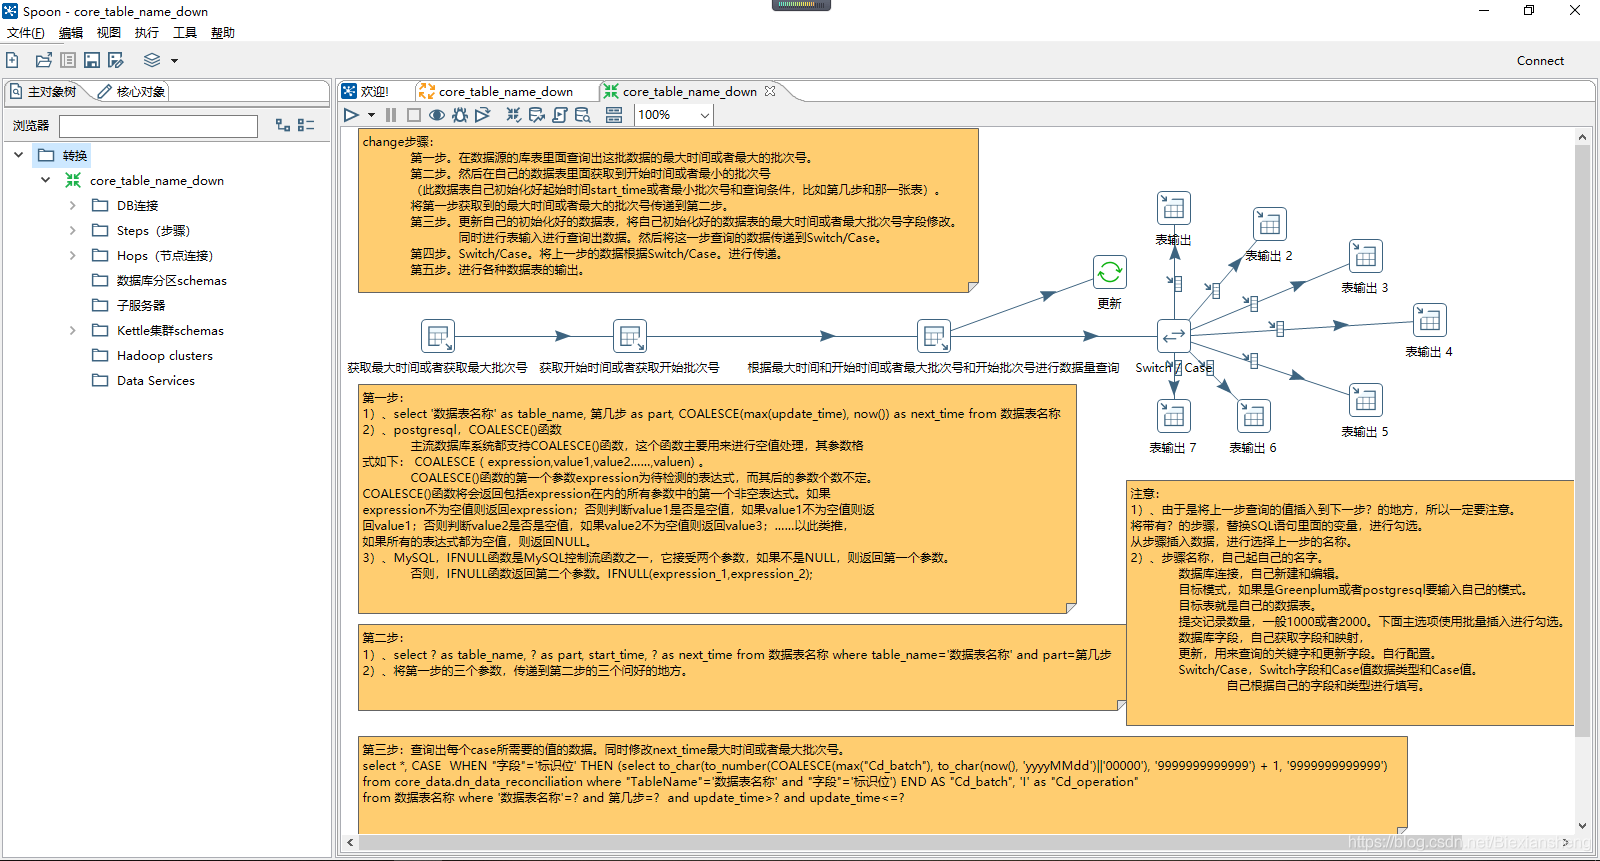Image resolution: width=1600 pixels, height=861 pixels.
Task: Select the 表输出 5 step icon
Action: (1366, 400)
